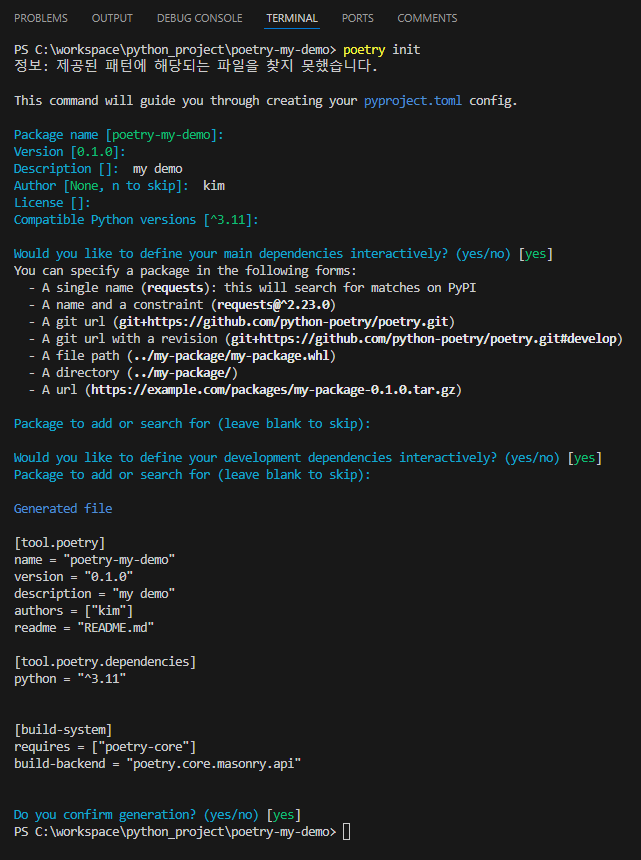Click the main dependencies interactively question
This screenshot has width=641, height=860.
(283, 254)
